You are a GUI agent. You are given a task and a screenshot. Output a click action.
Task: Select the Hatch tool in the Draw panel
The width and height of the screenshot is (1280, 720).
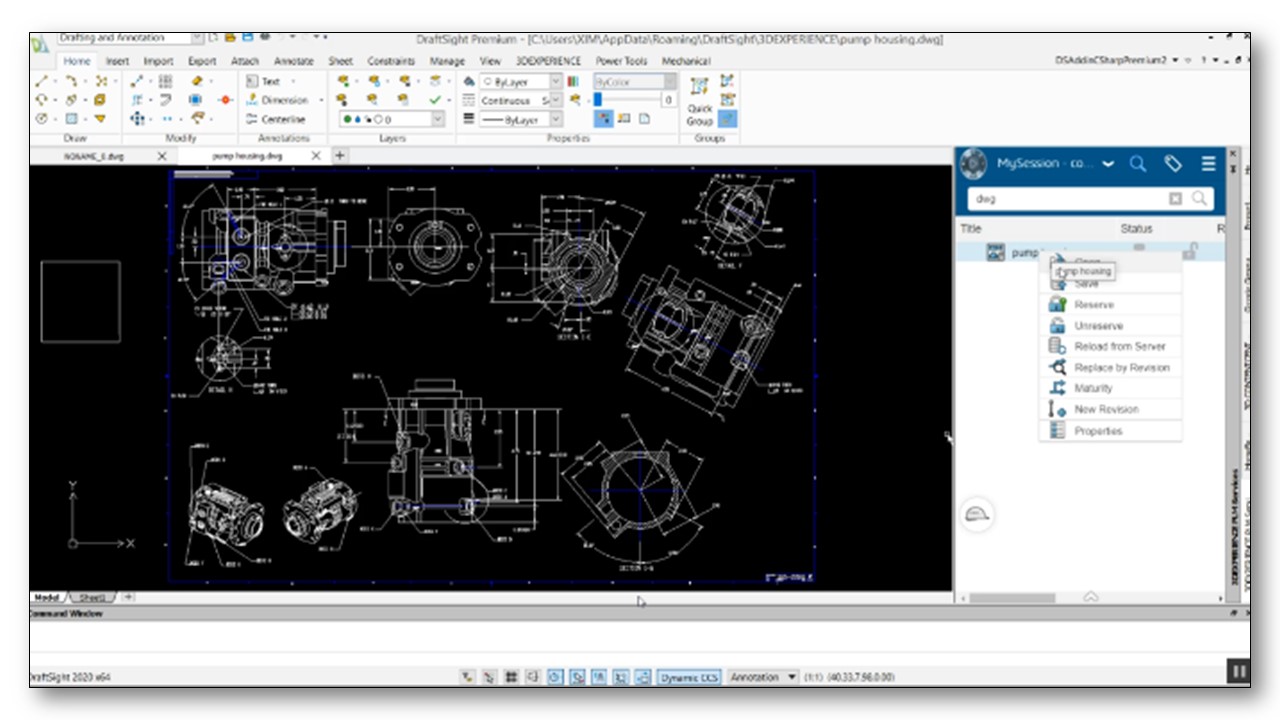[x=71, y=118]
